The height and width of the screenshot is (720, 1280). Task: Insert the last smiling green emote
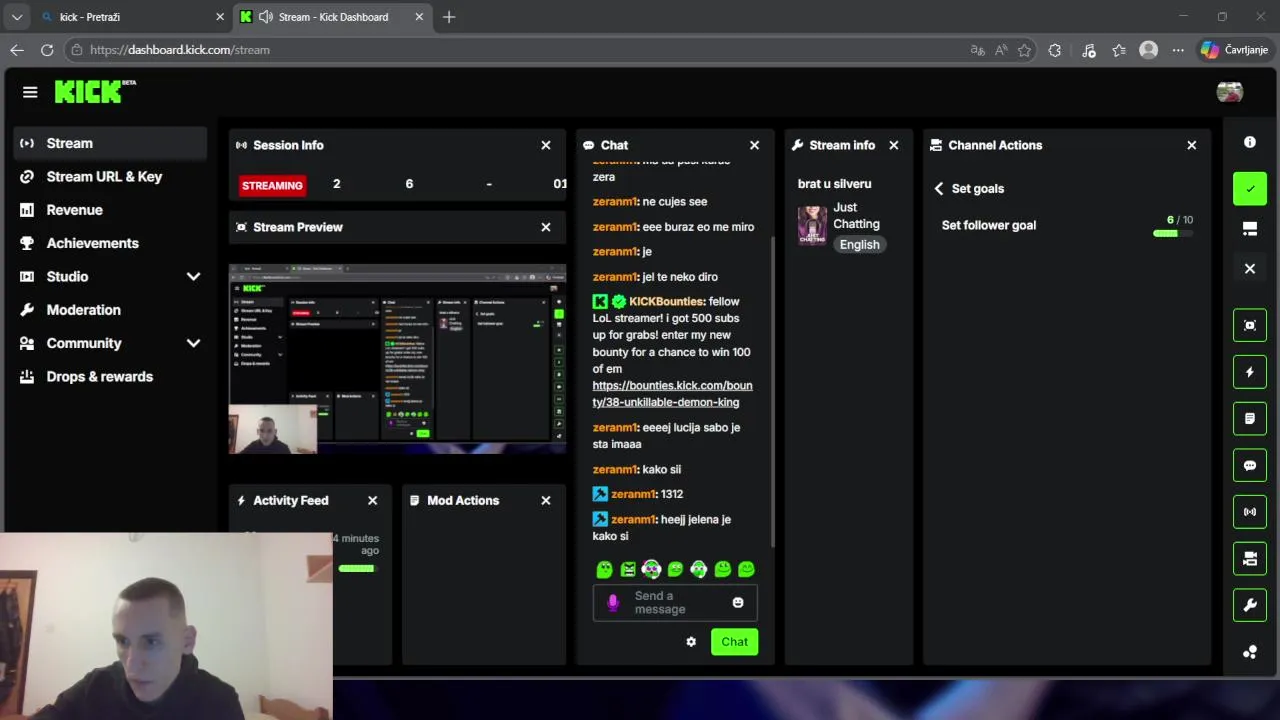[x=746, y=569]
